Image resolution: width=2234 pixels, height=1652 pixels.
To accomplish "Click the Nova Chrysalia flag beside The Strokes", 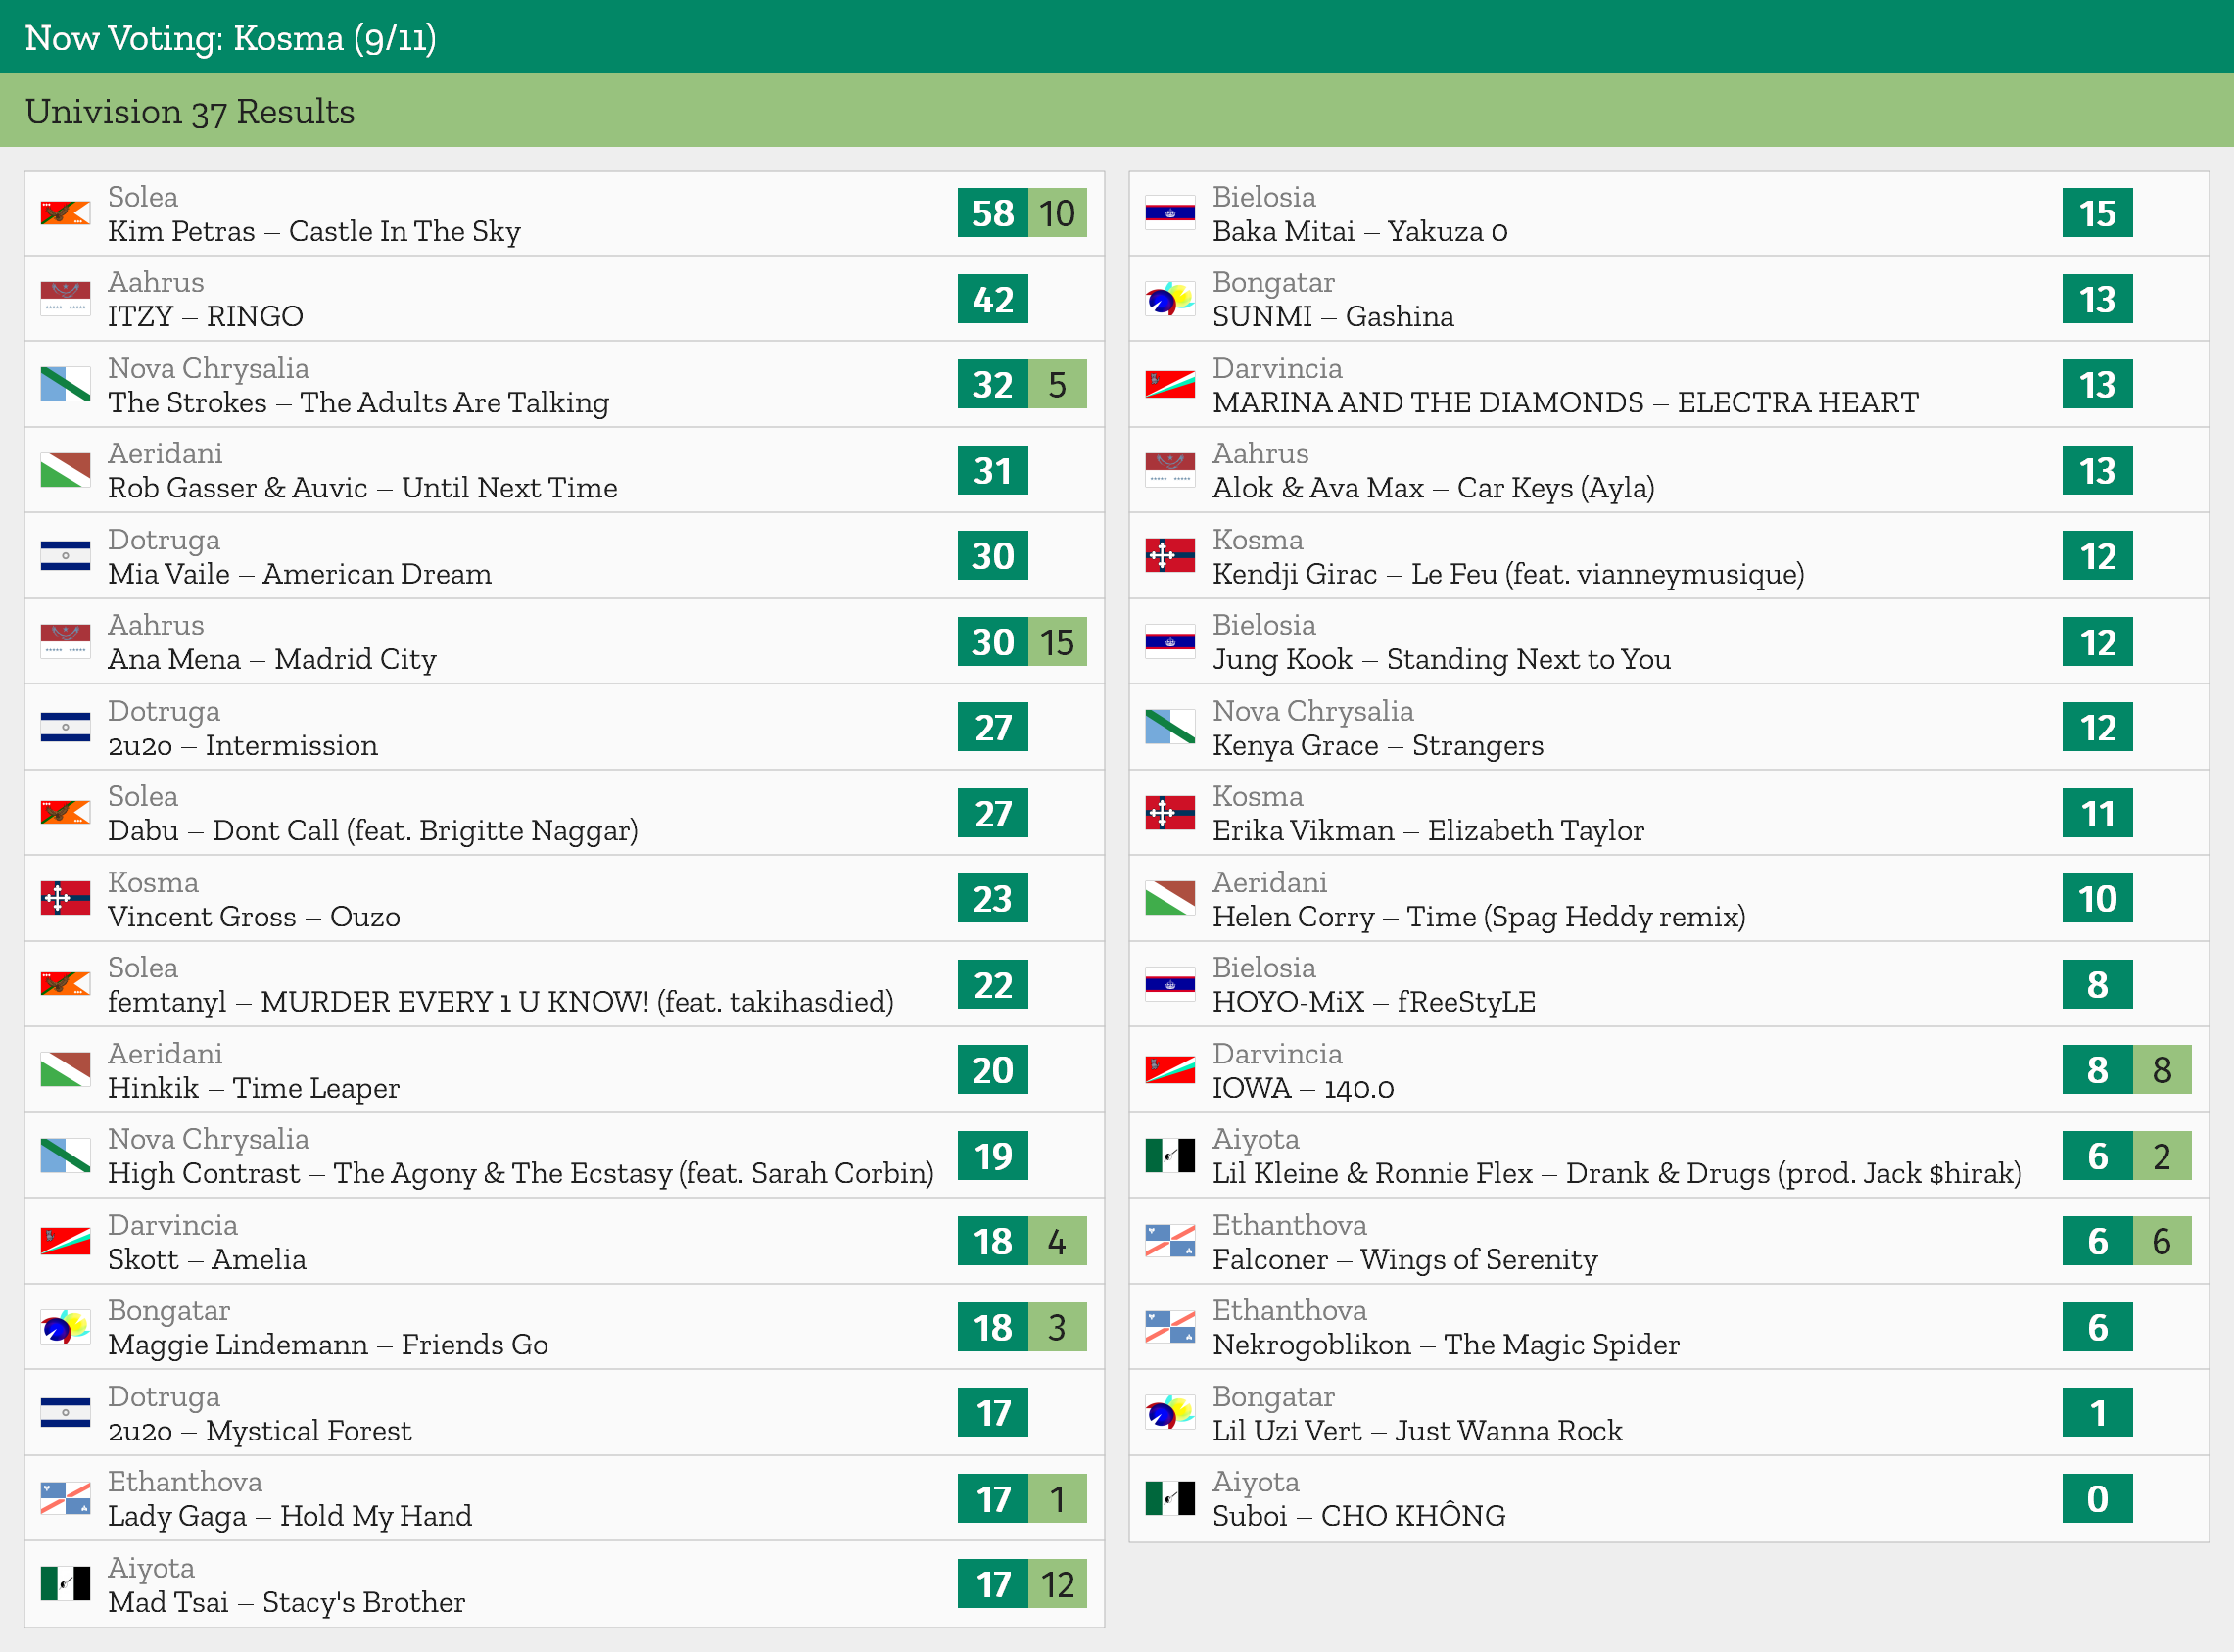I will point(65,384).
